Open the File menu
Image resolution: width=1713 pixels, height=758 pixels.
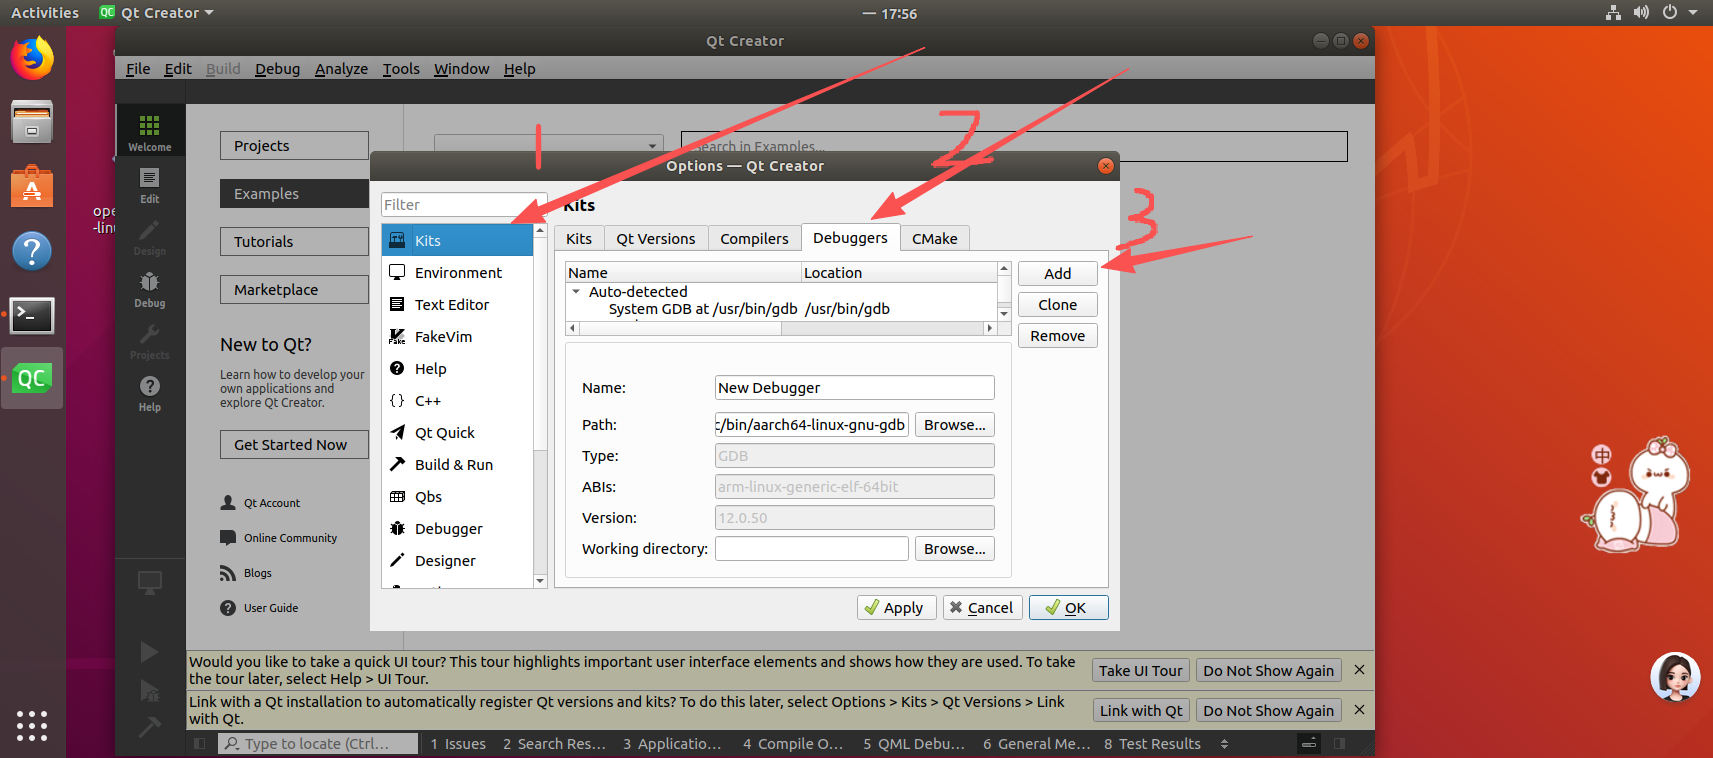coord(138,69)
